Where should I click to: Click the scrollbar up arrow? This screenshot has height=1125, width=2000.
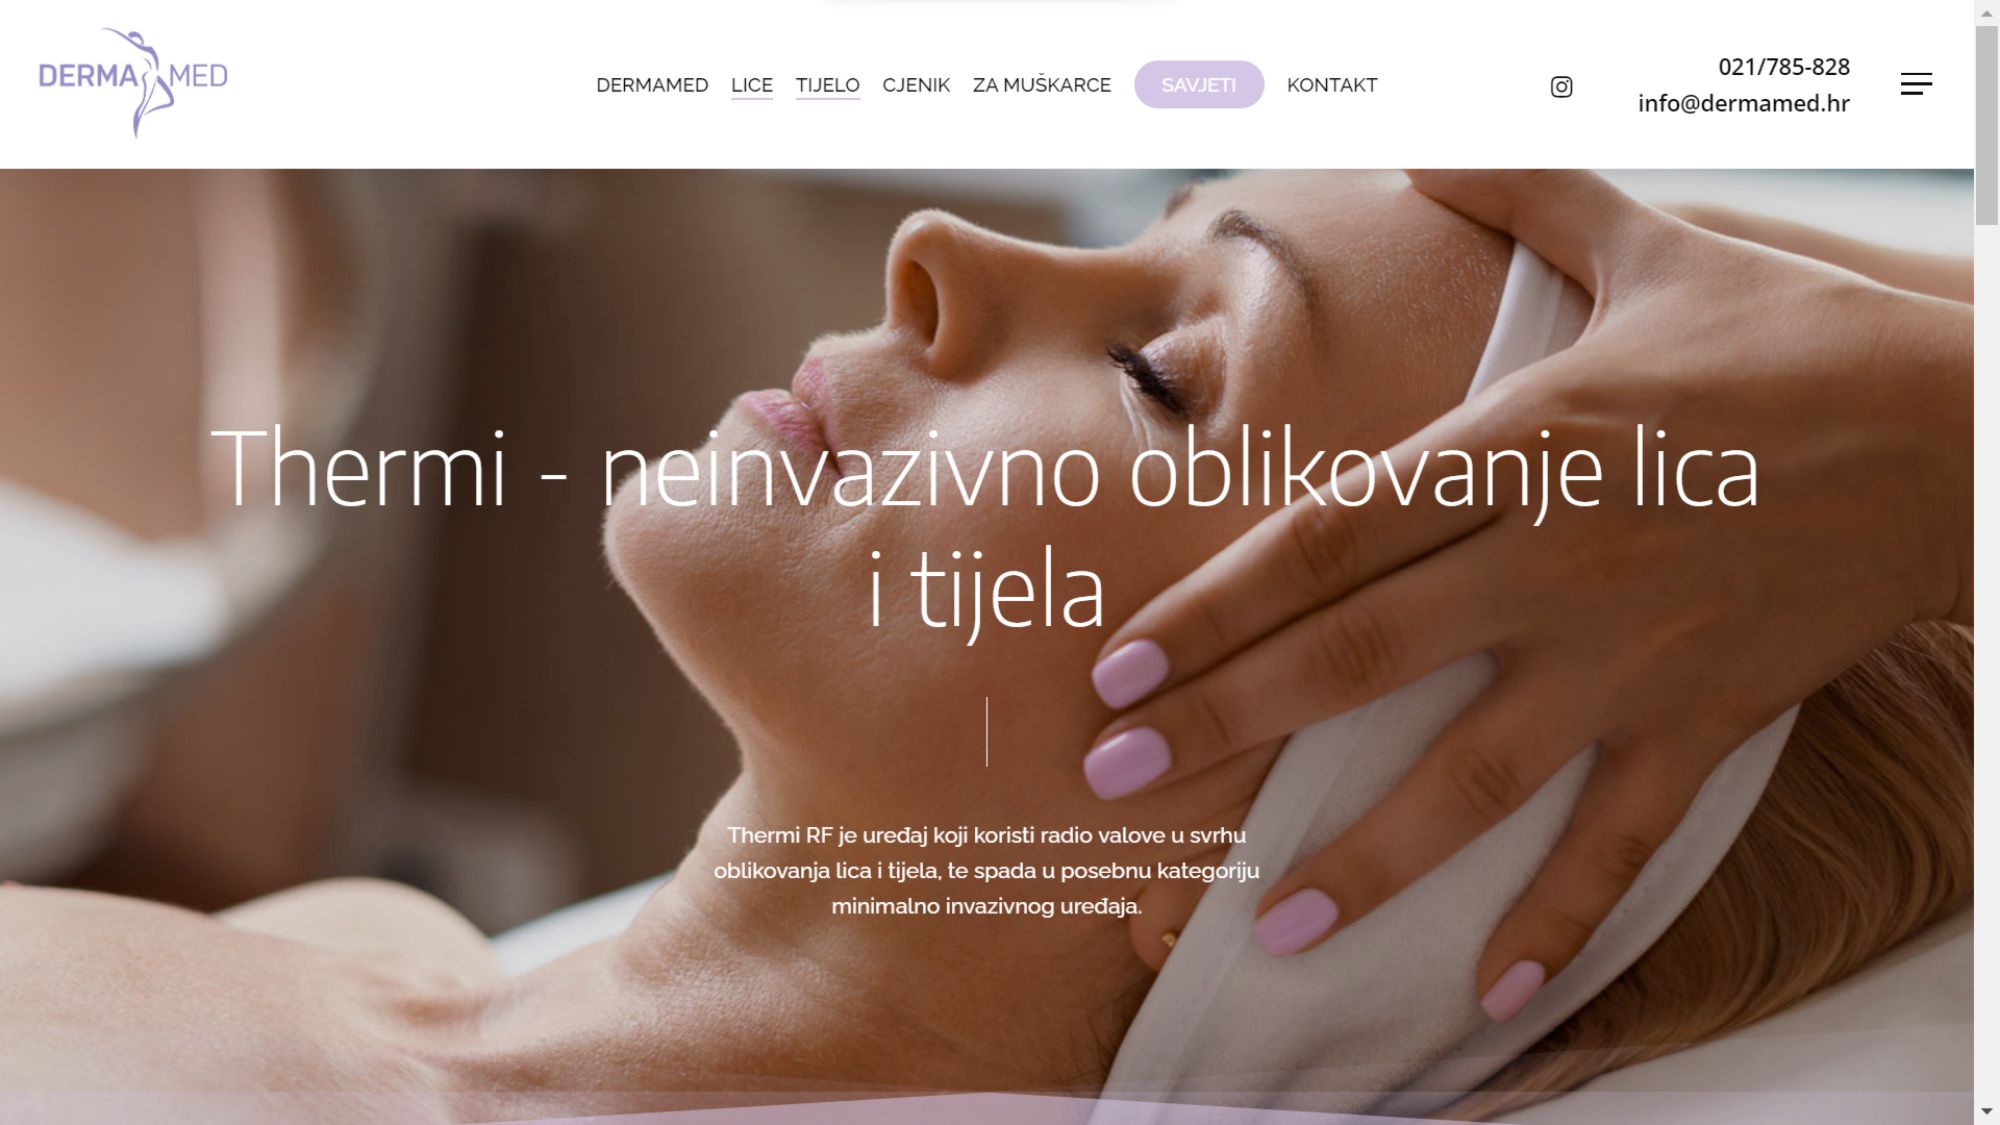(x=1987, y=12)
